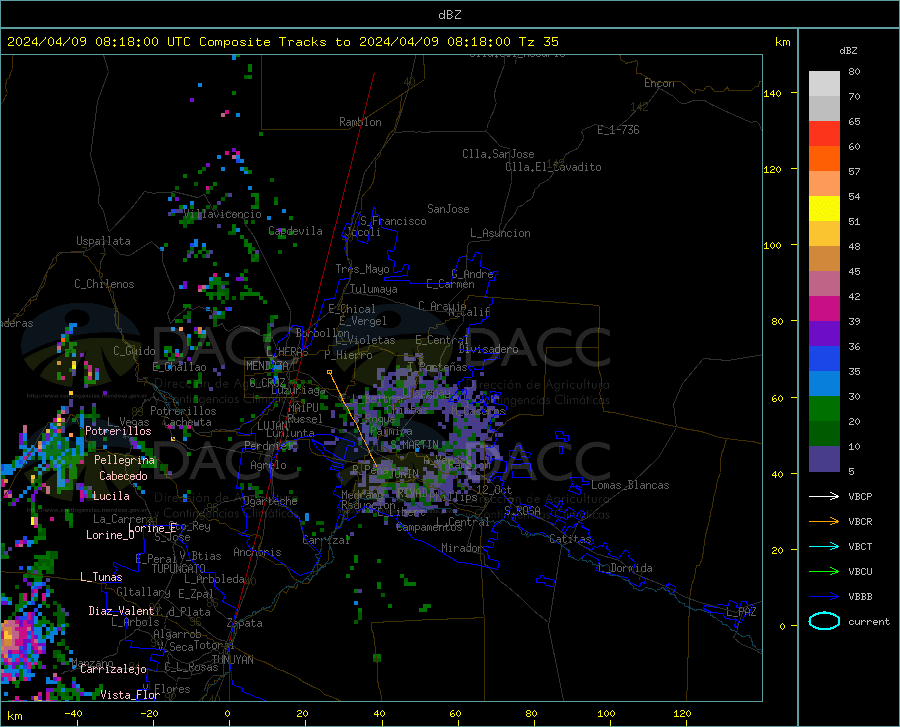Viewport: 900px width, 727px height.
Task: Click the orange VBCR arrow legend icon
Action: (824, 521)
